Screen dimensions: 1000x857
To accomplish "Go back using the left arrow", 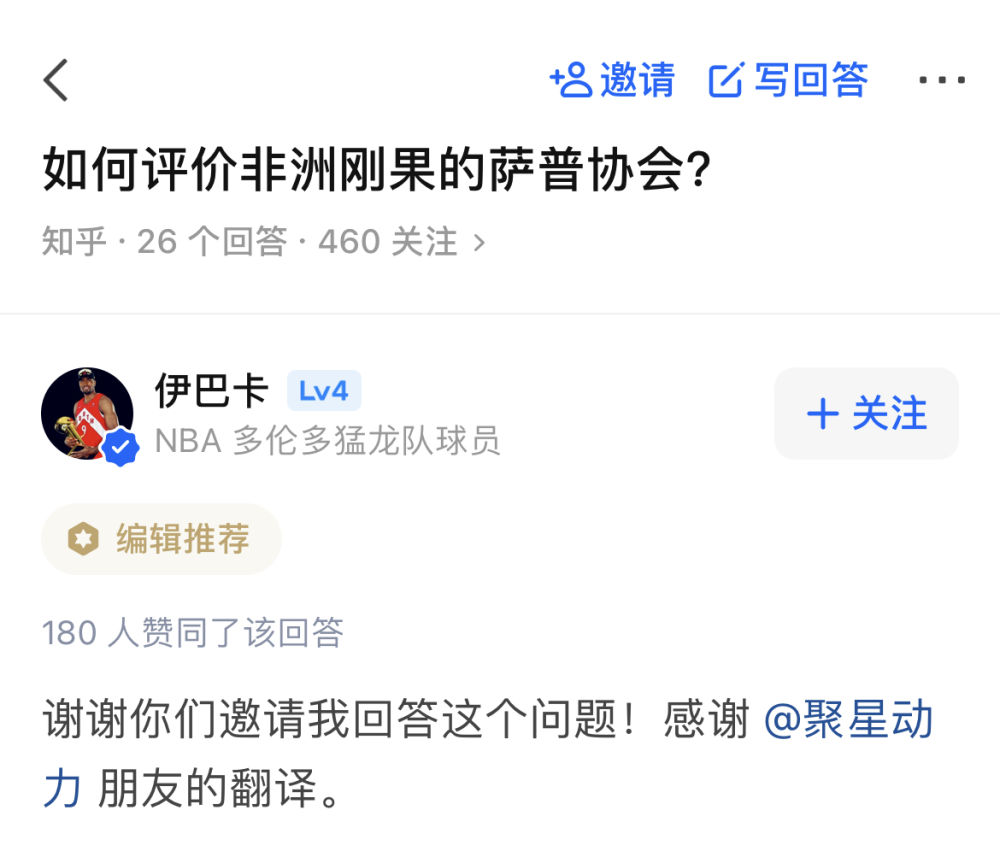I will click(57, 80).
